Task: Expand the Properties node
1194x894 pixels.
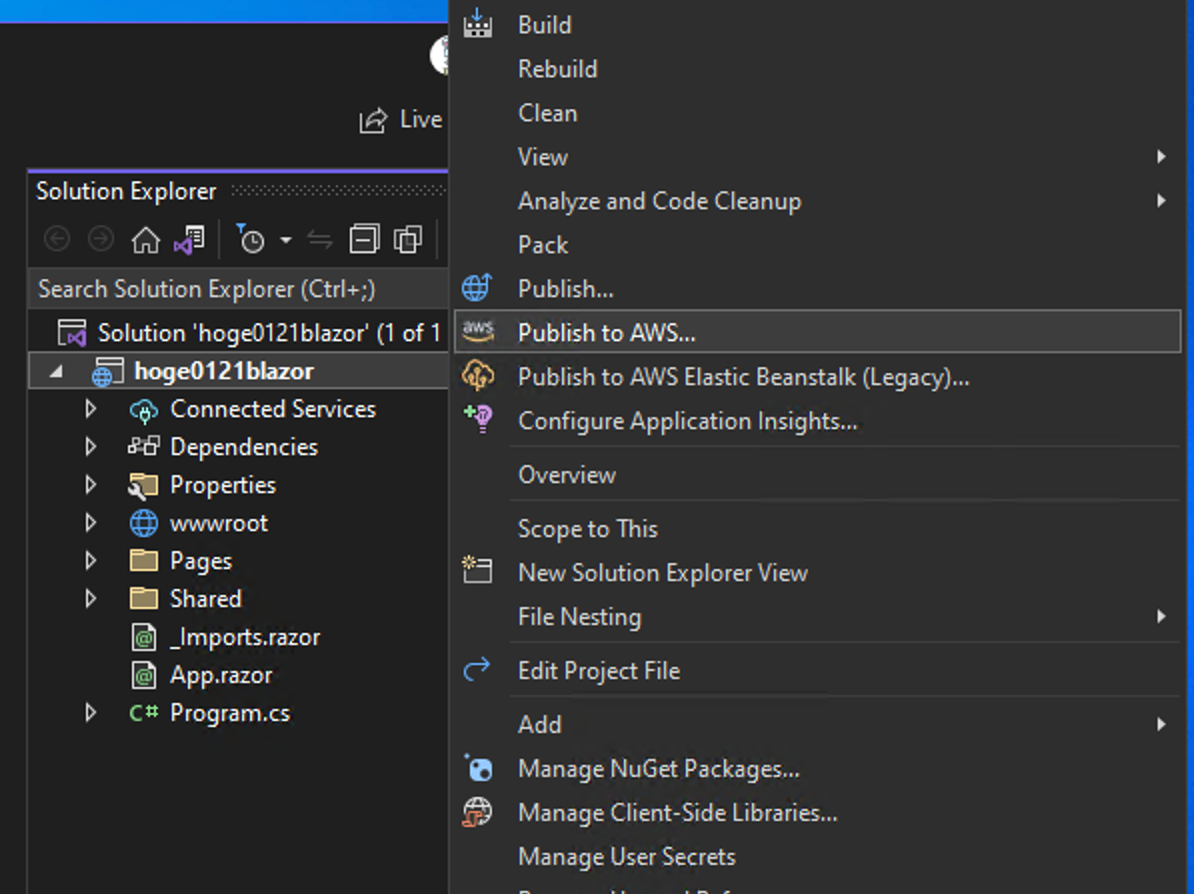Action: tap(91, 484)
